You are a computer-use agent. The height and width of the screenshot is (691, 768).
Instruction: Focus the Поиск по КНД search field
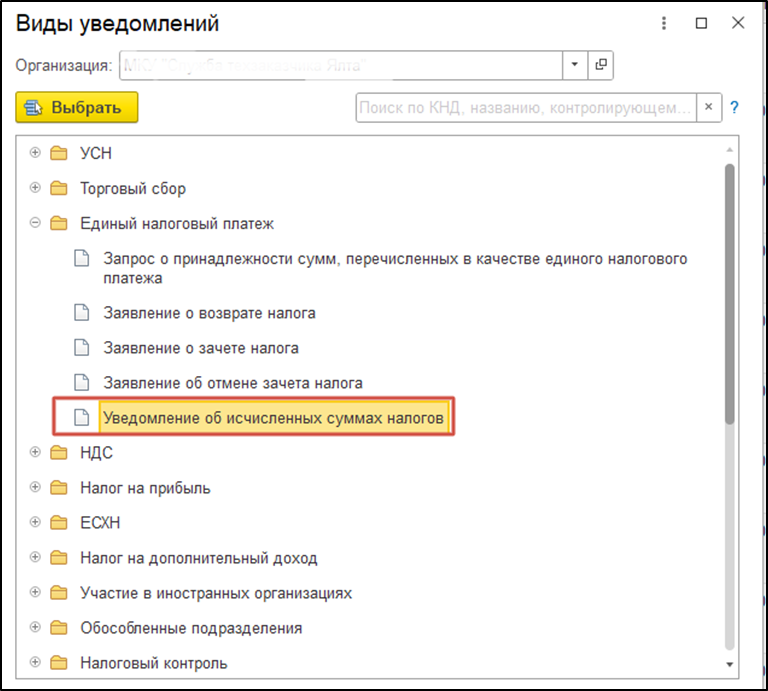tap(525, 107)
